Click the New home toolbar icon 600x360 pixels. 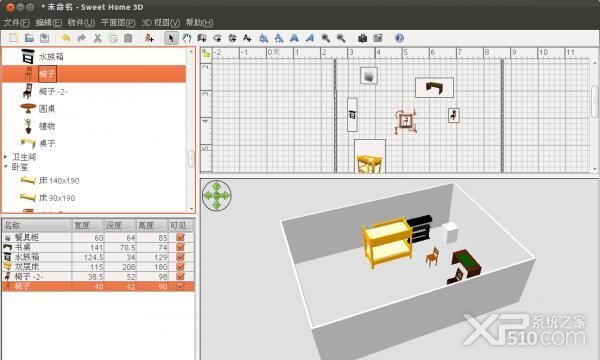click(x=14, y=38)
